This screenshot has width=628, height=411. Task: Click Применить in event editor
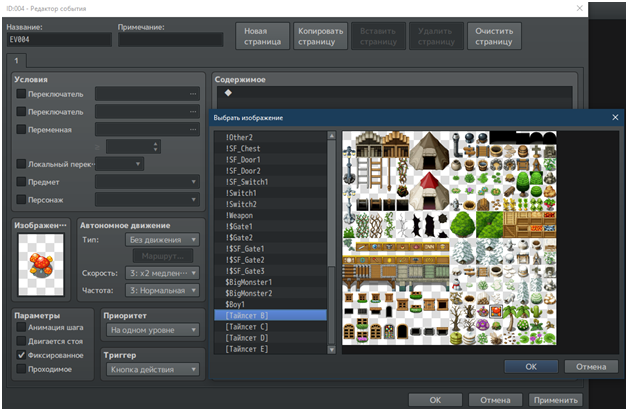coord(556,400)
